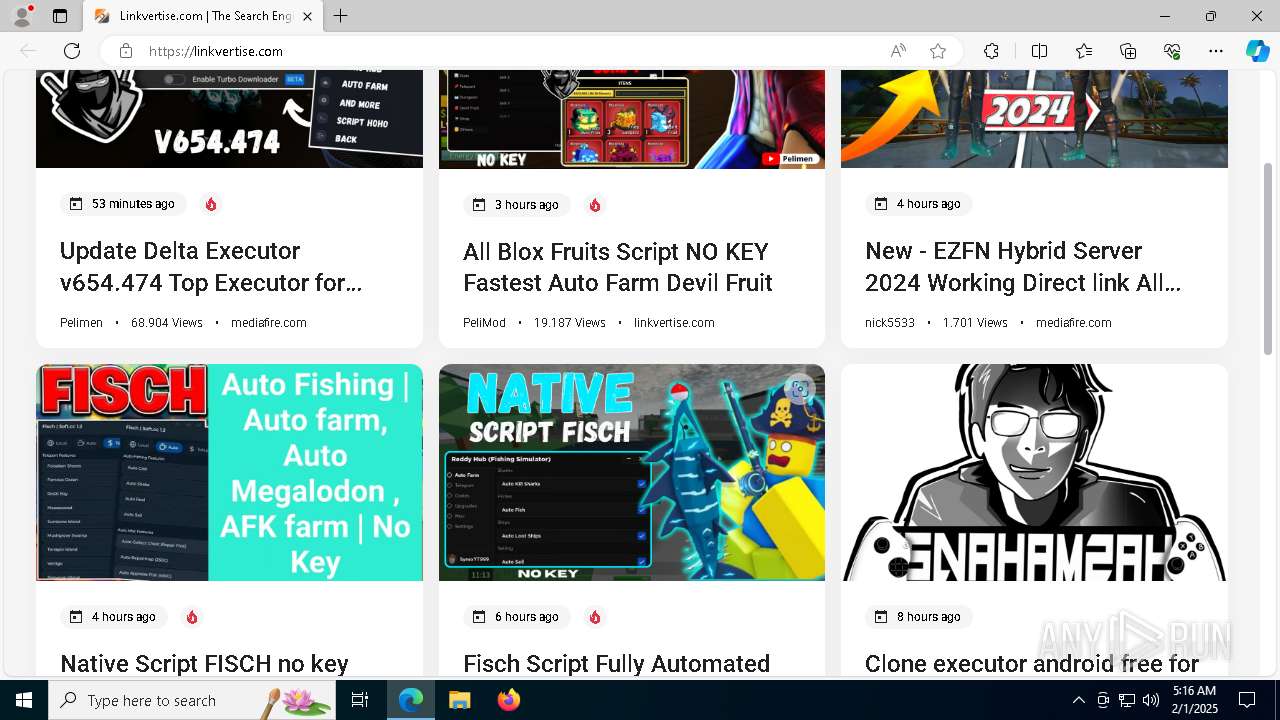The width and height of the screenshot is (1280, 720).
Task: Select the Linkvertise.com browser tab
Action: pos(203,16)
